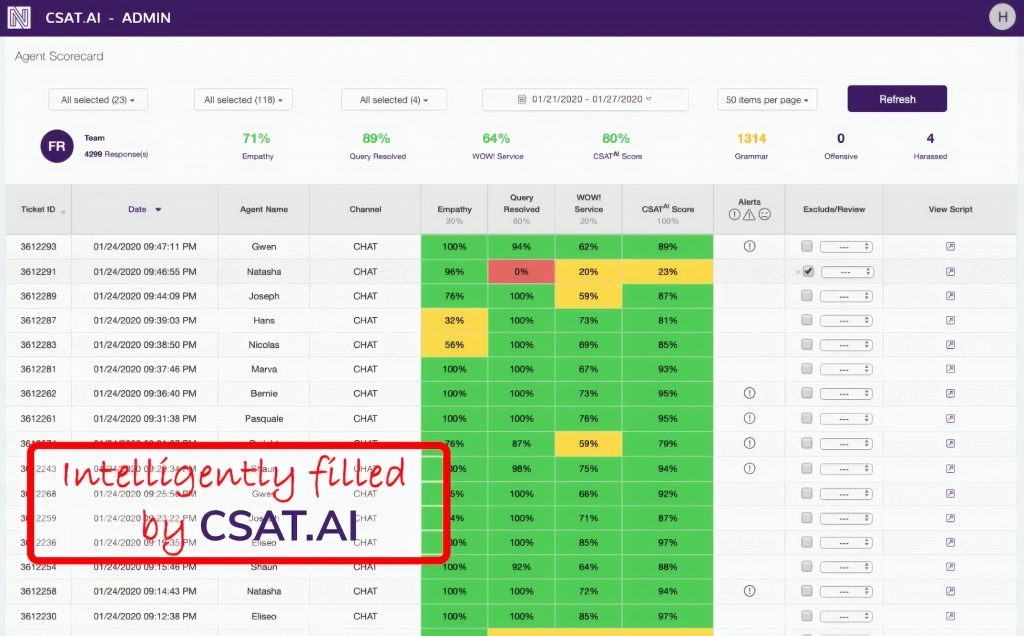Enable Exclude/Review checkbox for ticket 3612289

click(x=806, y=296)
